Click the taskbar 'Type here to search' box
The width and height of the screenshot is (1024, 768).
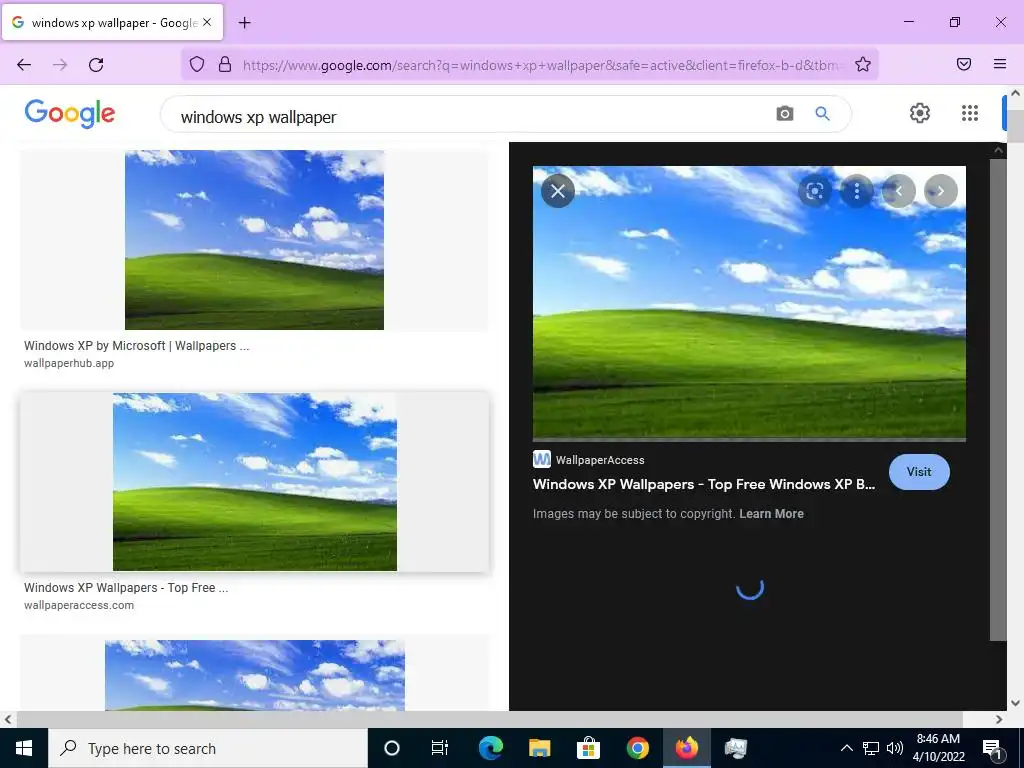[208, 748]
